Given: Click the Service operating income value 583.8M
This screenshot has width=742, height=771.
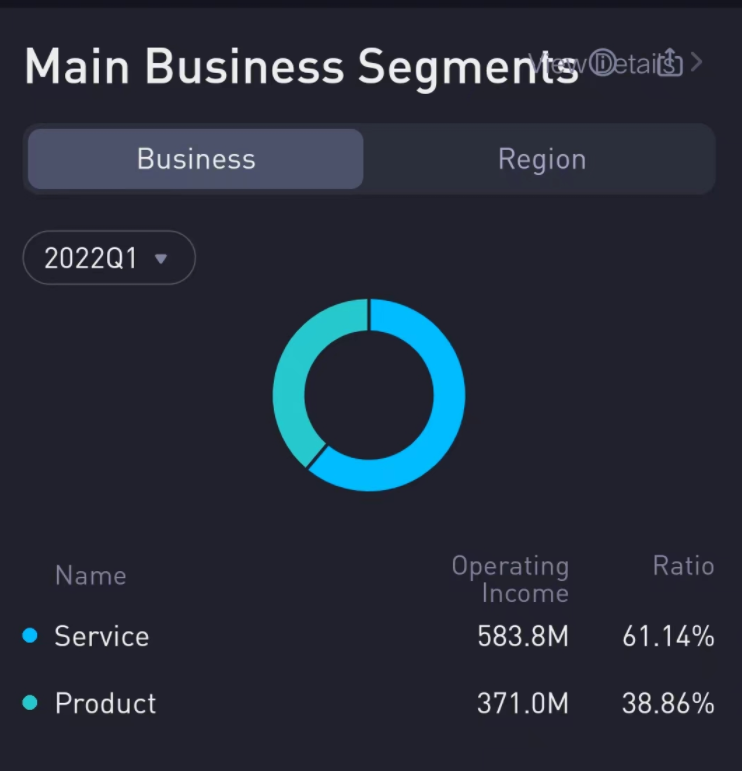Looking at the screenshot, I should click(522, 636).
